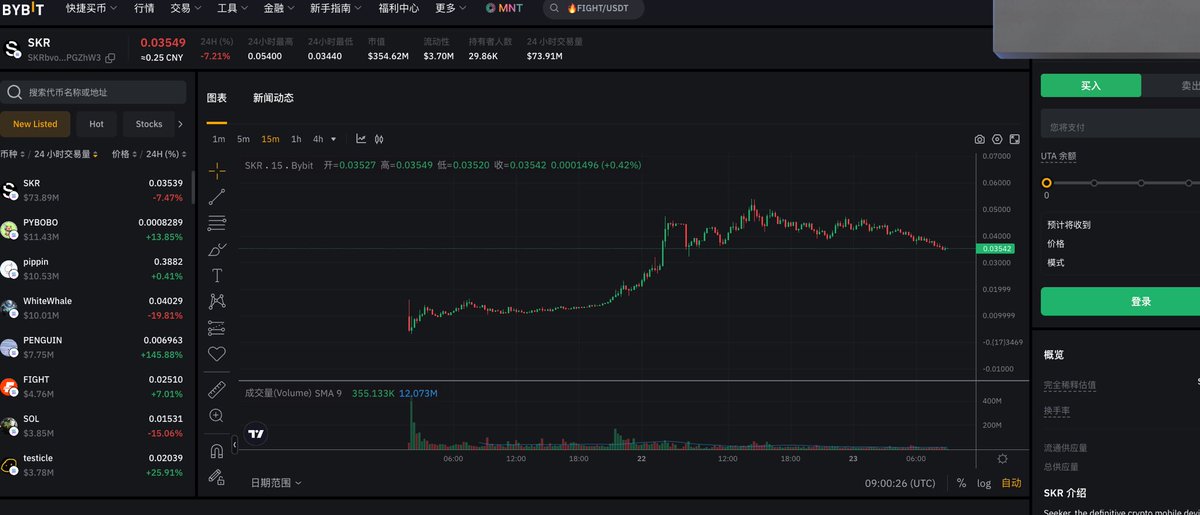Select the crosshair cursor tool

tap(217, 171)
